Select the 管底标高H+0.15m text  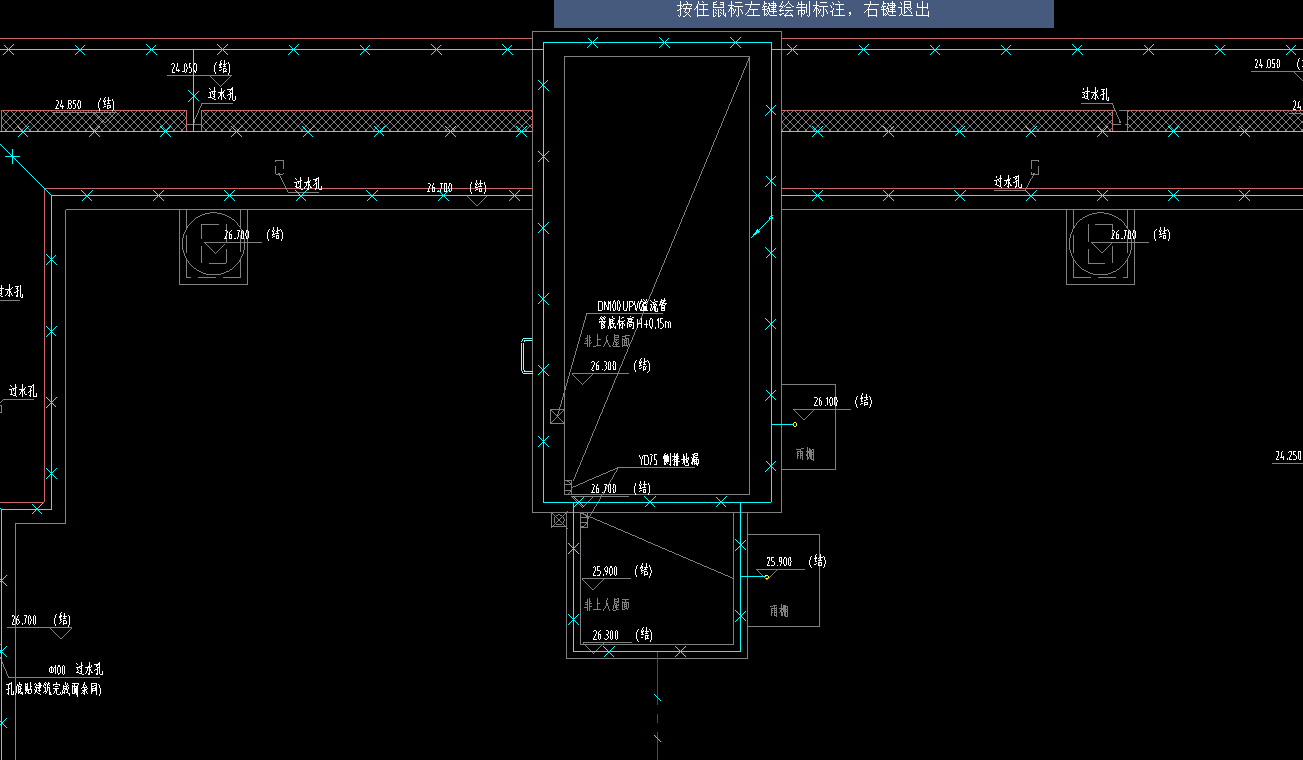point(635,323)
